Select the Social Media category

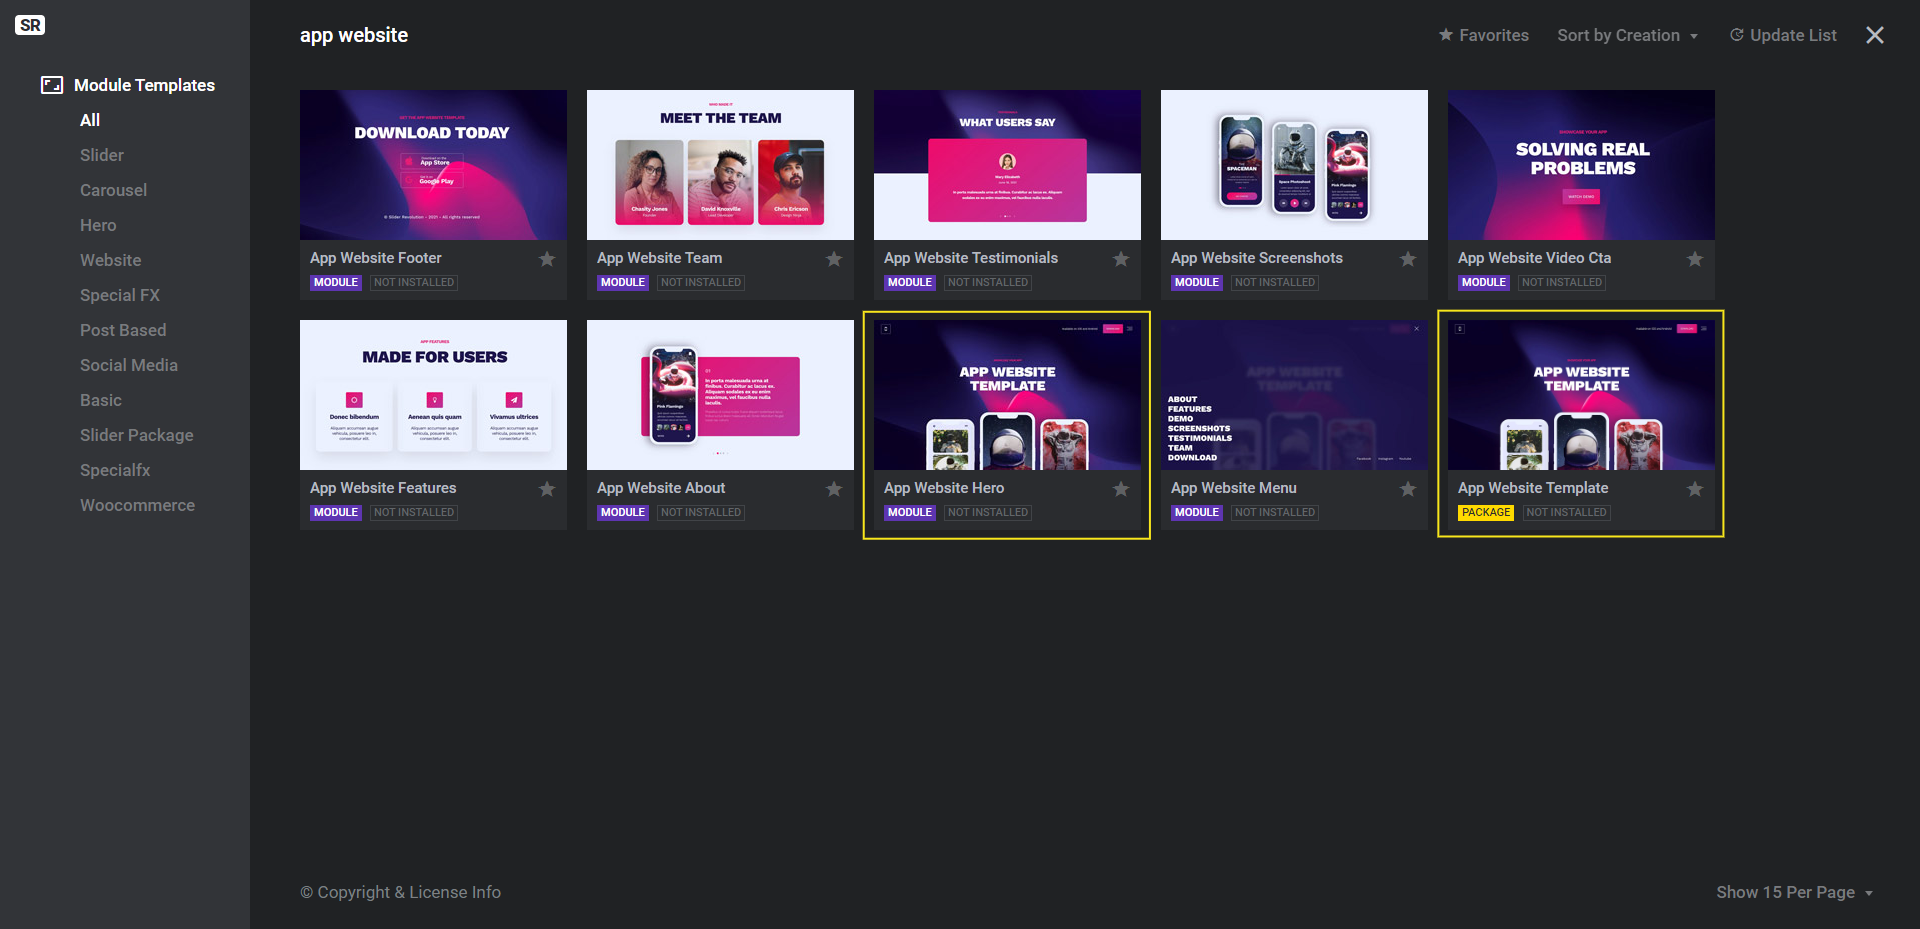(x=129, y=365)
